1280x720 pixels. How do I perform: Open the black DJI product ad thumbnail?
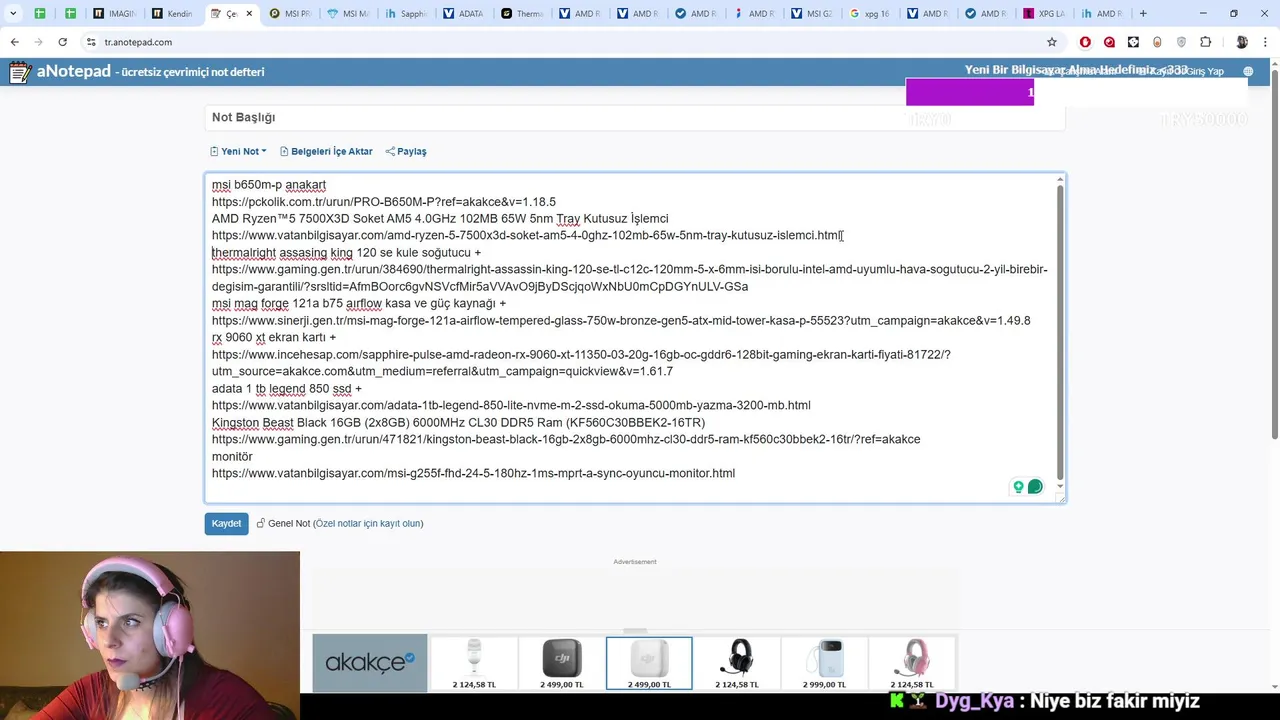click(x=561, y=663)
